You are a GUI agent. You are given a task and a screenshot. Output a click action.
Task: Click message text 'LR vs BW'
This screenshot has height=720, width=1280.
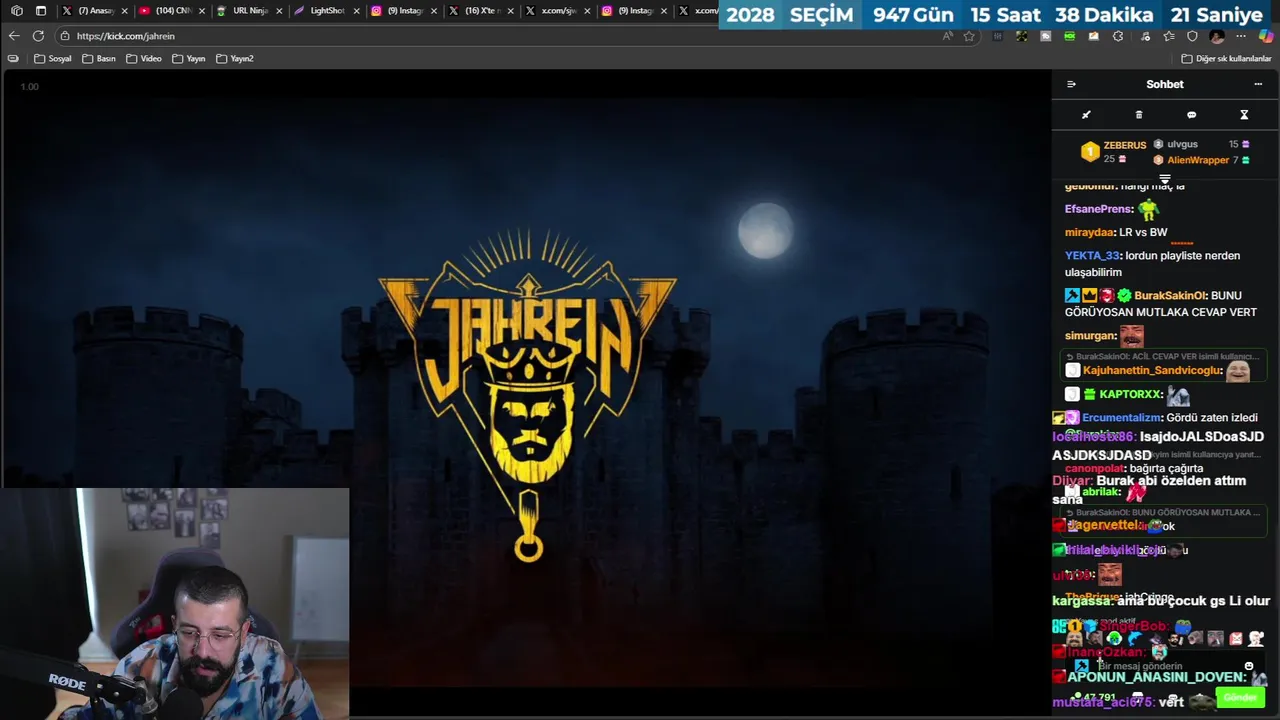pyautogui.click(x=1143, y=232)
